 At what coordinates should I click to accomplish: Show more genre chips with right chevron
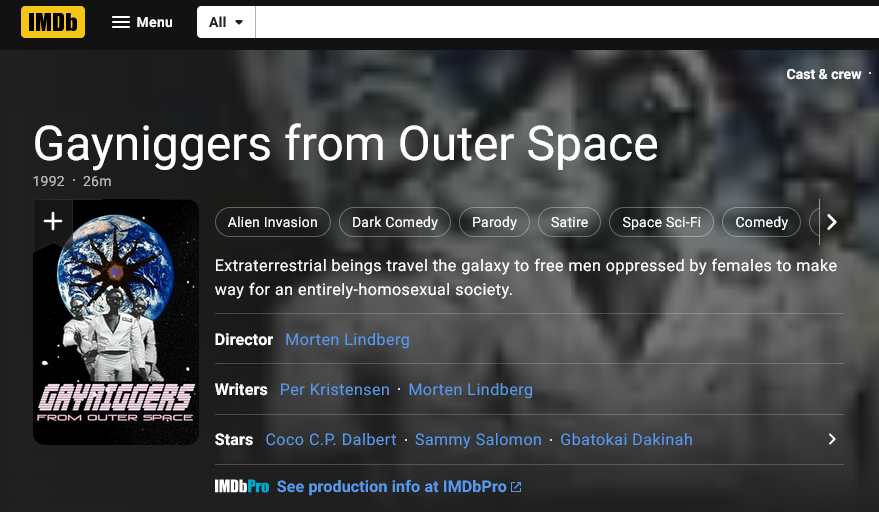pos(832,222)
